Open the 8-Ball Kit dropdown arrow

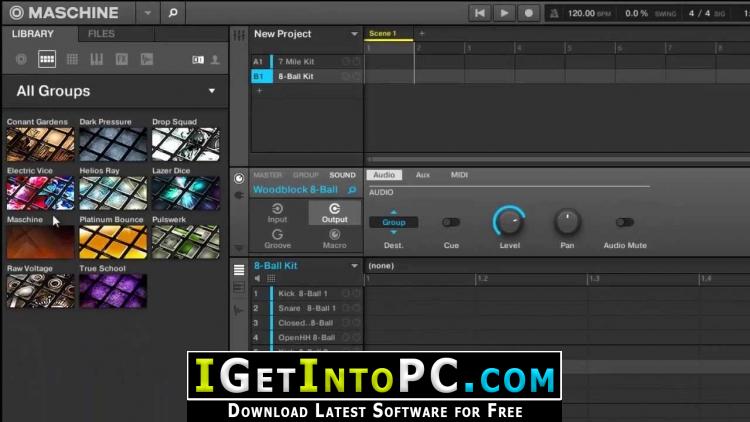(x=354, y=266)
